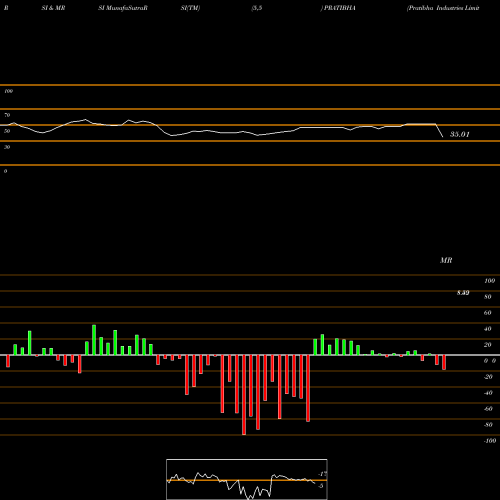Click the 'SI & MR' header text
The height and width of the screenshot is (500, 500).
[x=53, y=8]
